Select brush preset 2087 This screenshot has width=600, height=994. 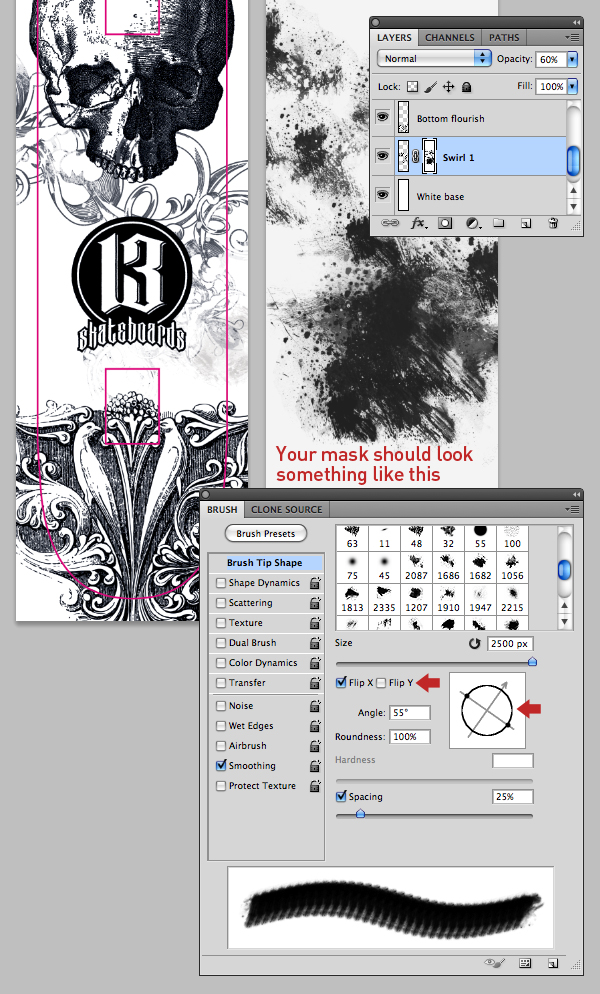(416, 566)
